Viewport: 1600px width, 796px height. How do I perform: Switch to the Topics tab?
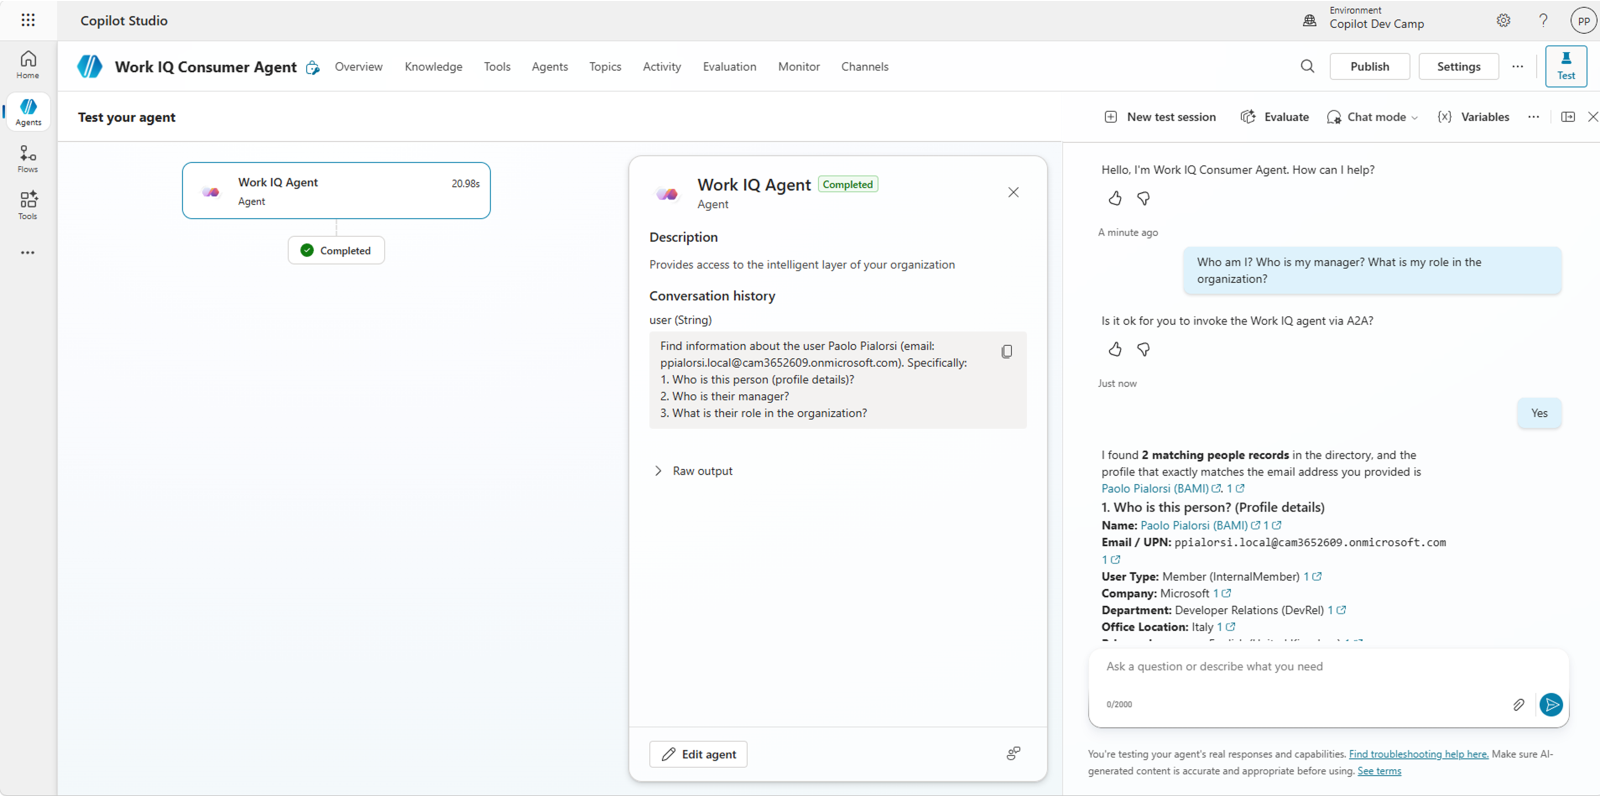(605, 67)
